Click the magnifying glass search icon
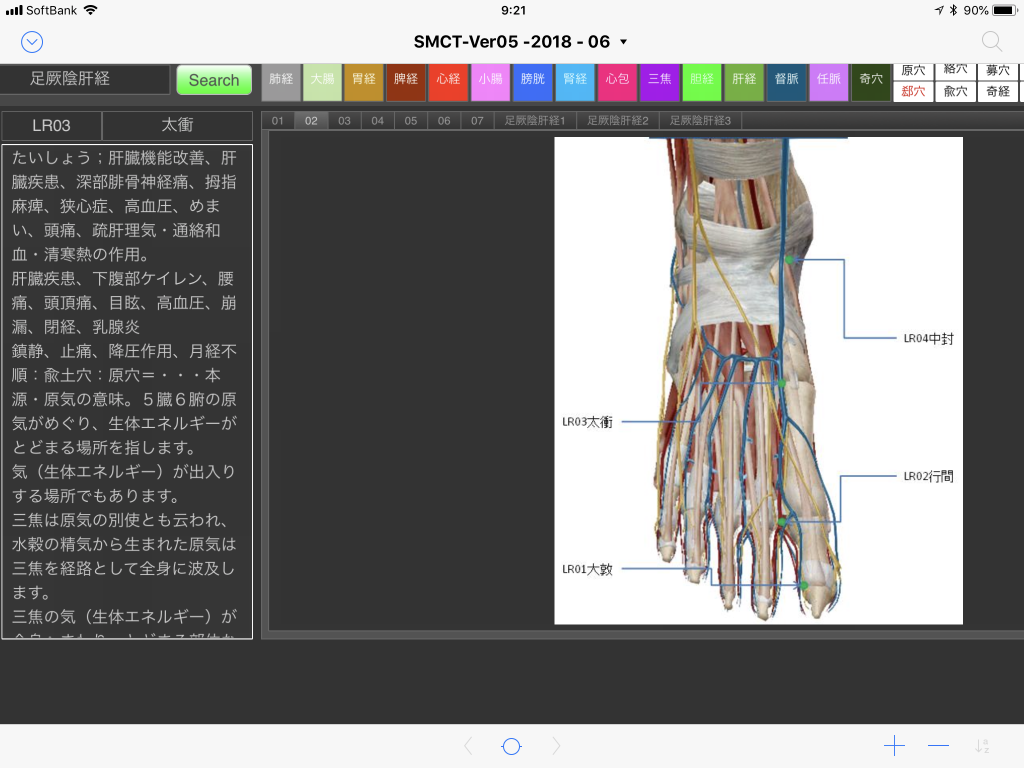This screenshot has height=768, width=1024. (x=991, y=42)
